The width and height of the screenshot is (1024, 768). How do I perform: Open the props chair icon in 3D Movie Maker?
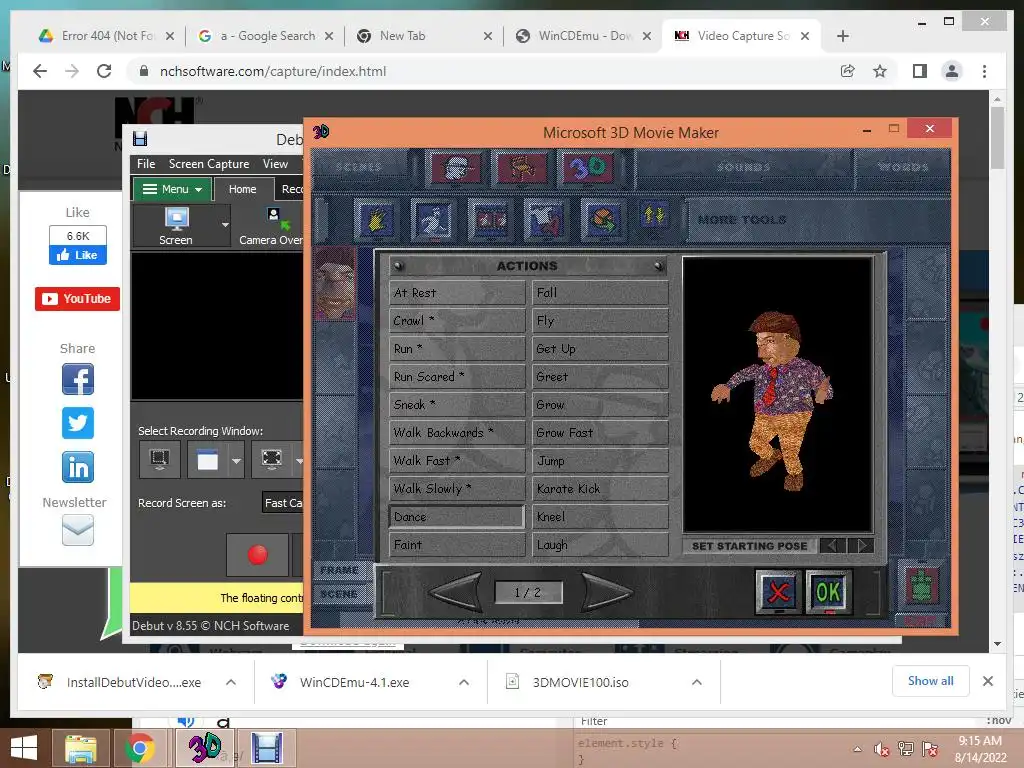520,167
